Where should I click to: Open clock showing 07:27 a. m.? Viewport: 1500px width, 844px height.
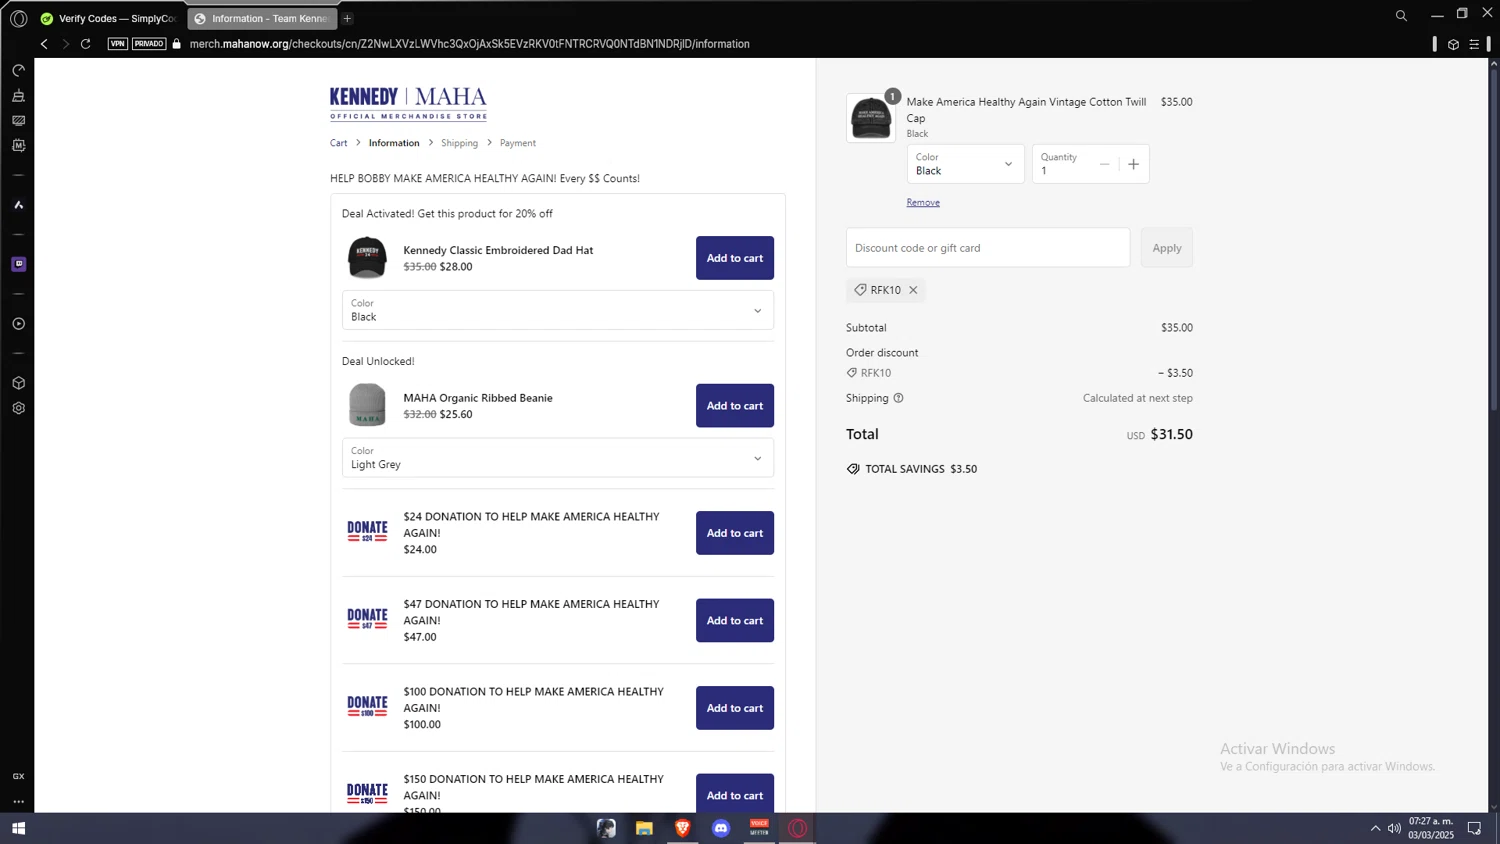click(x=1431, y=828)
